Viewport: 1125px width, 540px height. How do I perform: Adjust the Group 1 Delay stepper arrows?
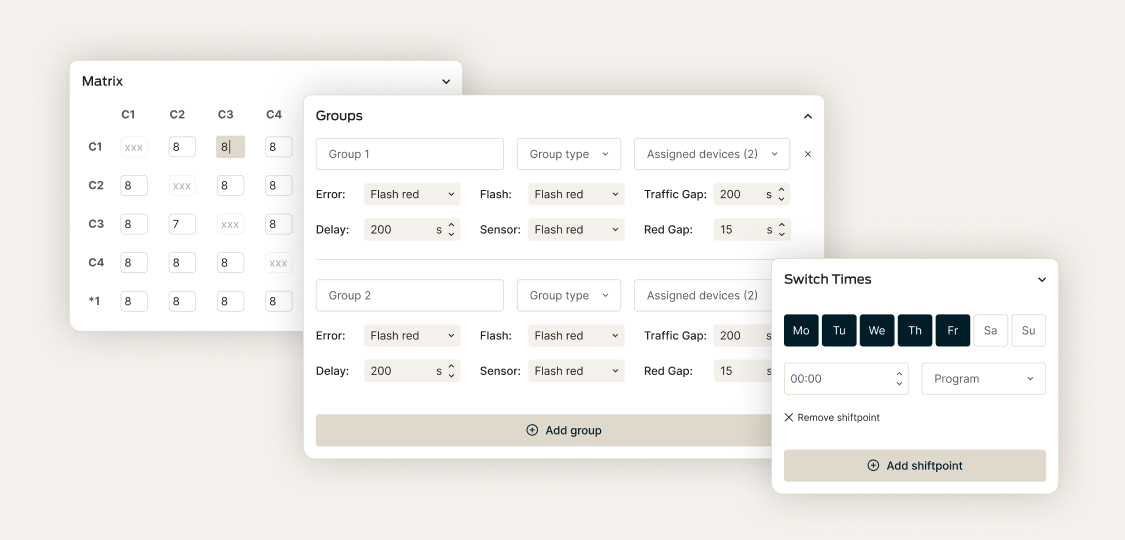pos(451,230)
